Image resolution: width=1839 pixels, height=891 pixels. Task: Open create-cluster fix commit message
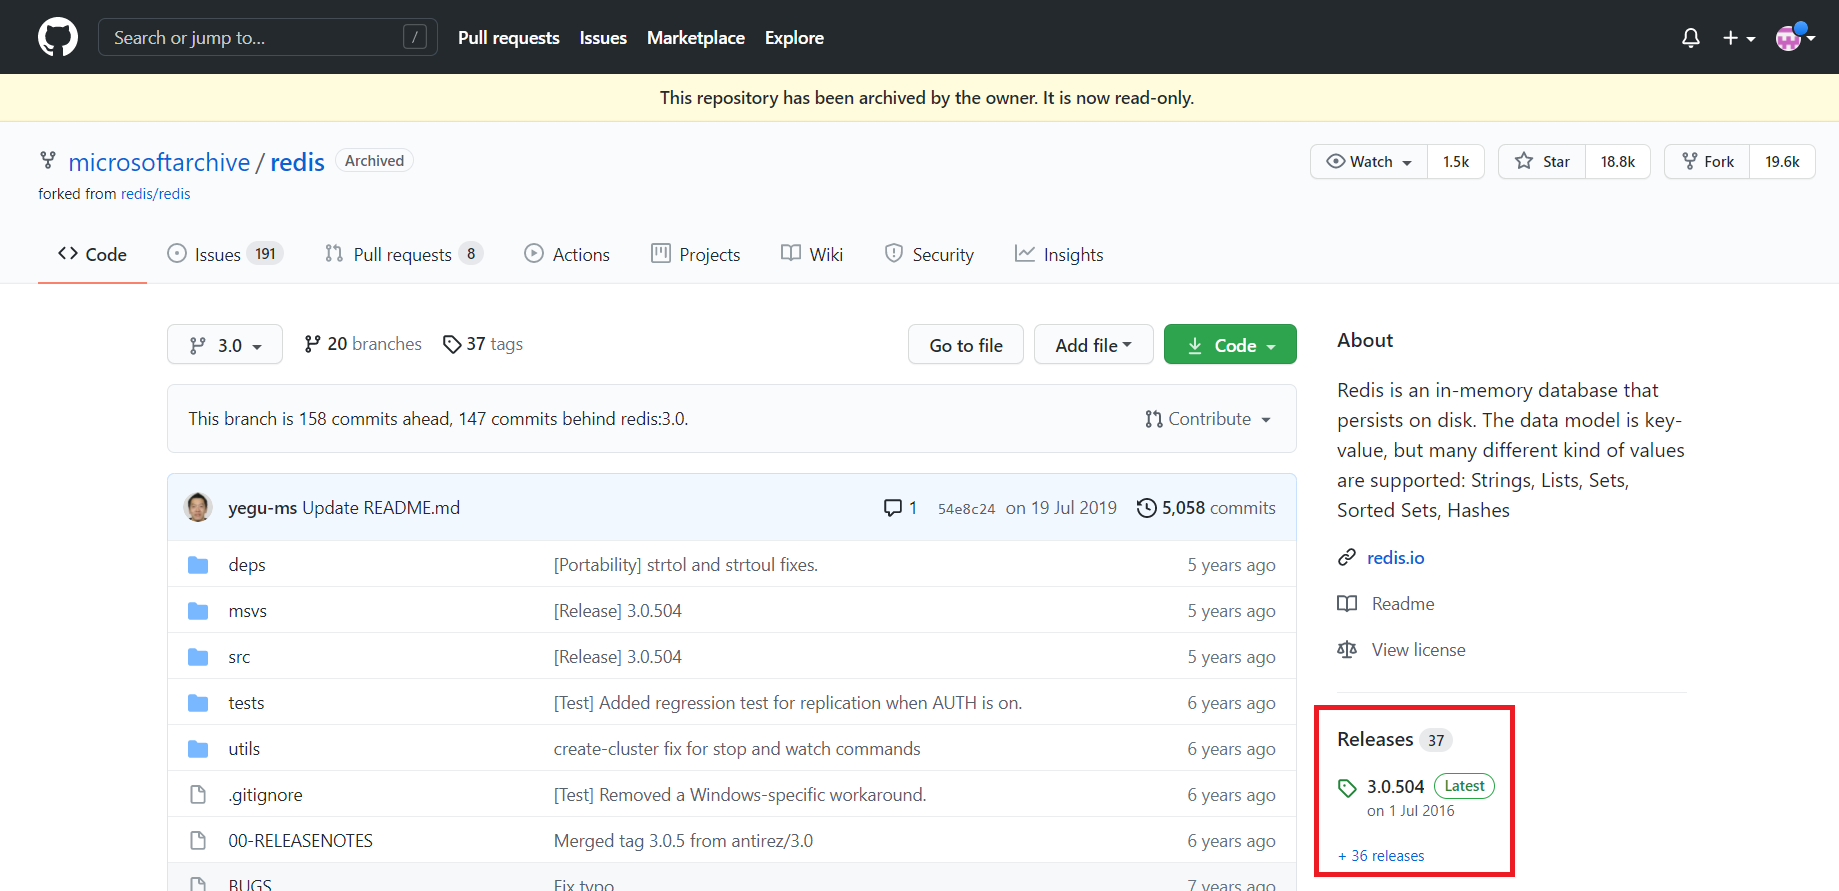point(737,749)
